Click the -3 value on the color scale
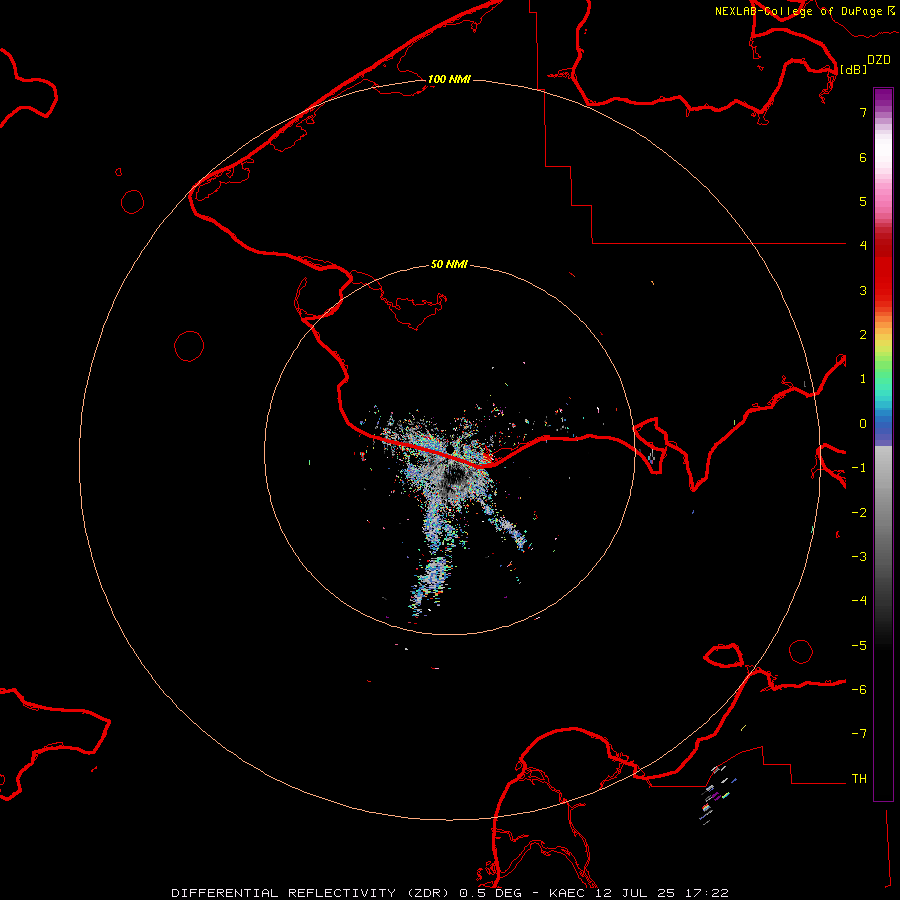 coord(859,557)
